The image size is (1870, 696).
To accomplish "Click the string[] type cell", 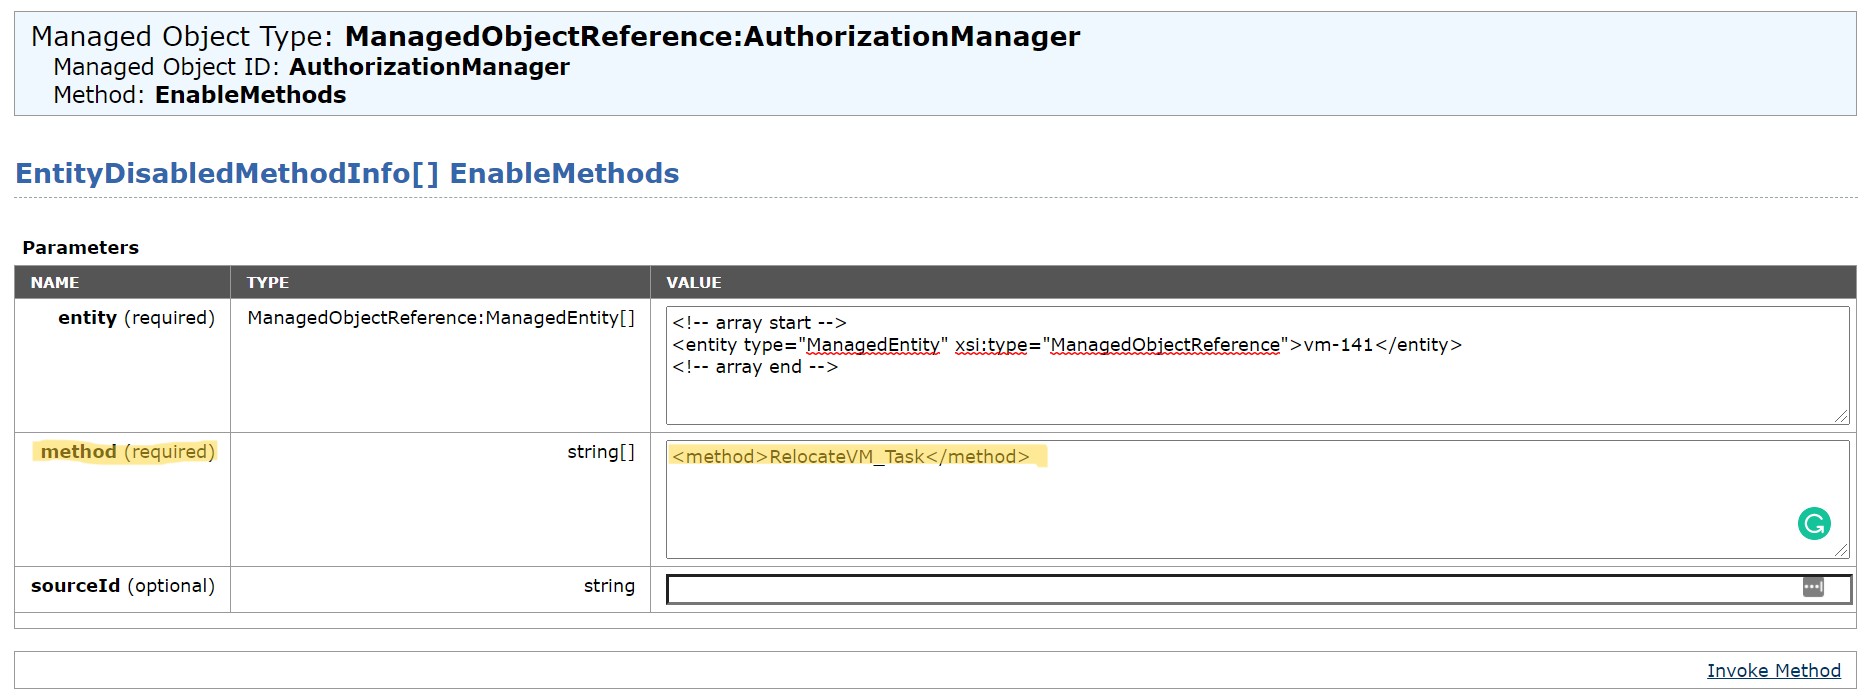I will [601, 452].
